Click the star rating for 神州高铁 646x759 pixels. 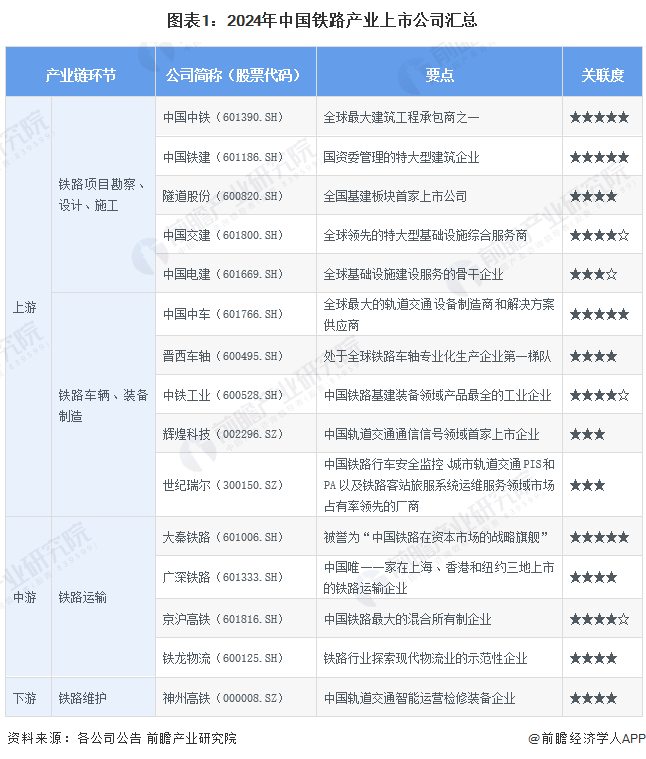(593, 698)
